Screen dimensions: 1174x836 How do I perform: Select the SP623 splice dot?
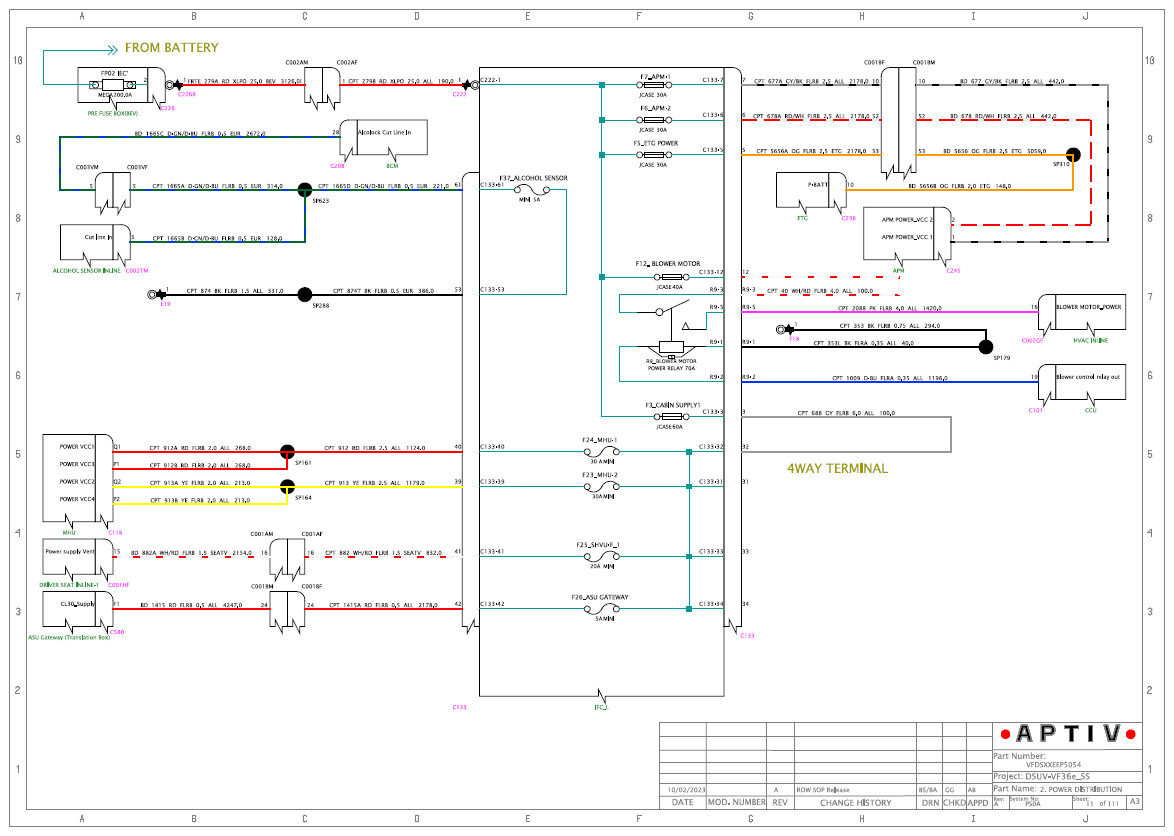click(305, 190)
